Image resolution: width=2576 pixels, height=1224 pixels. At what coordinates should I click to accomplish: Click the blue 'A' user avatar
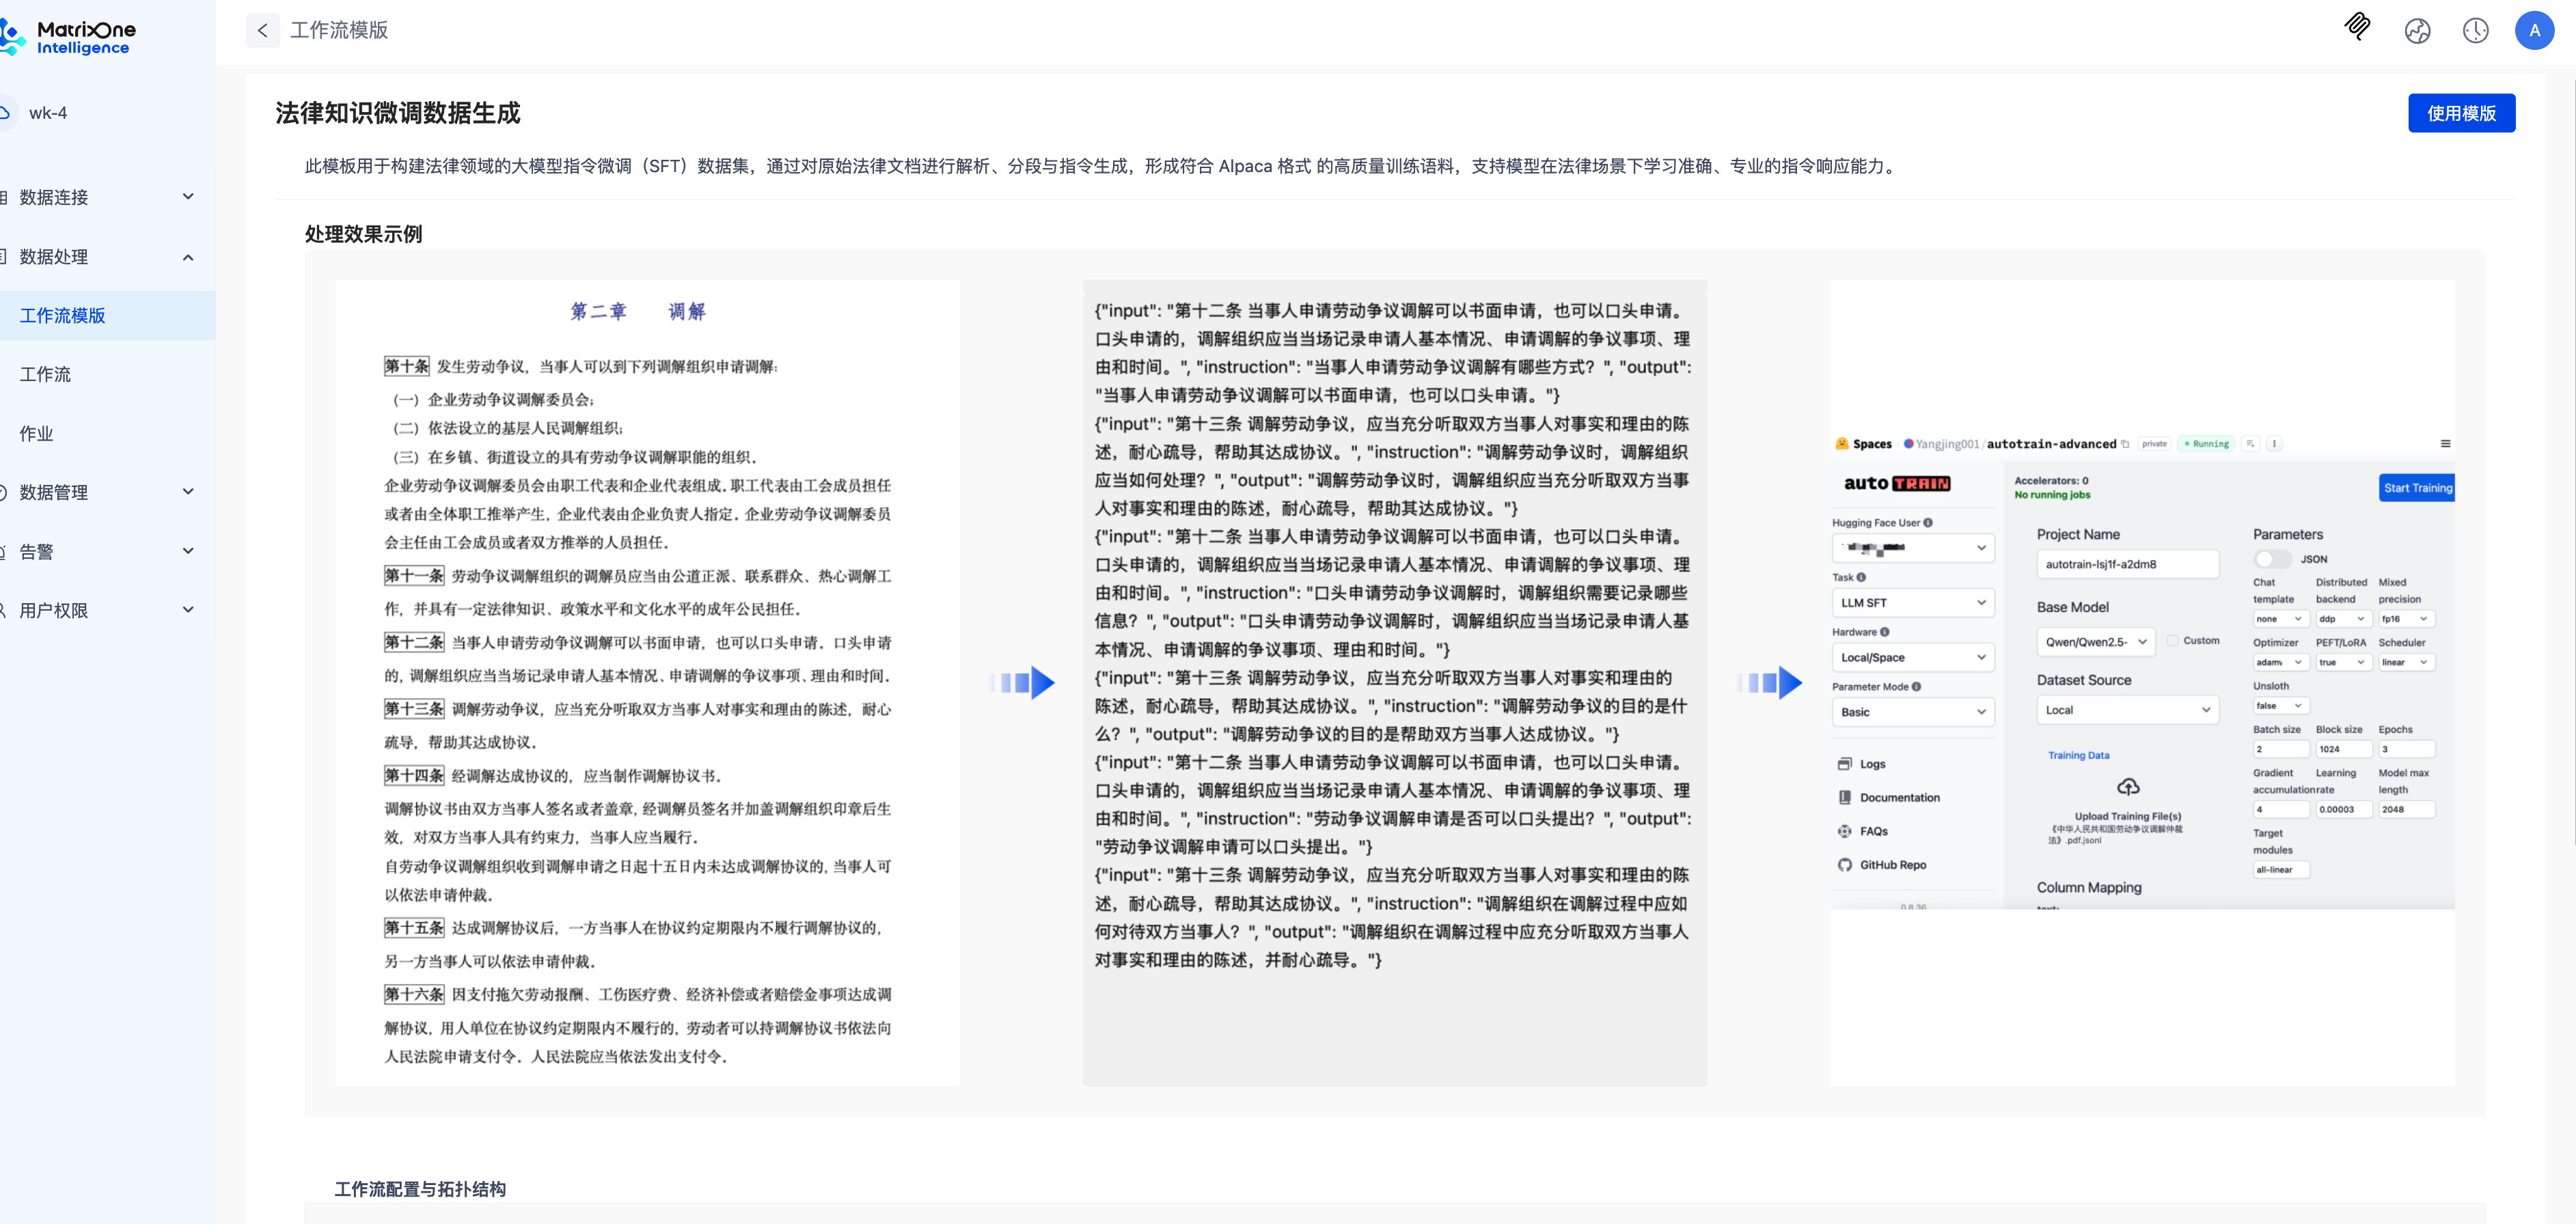click(2534, 30)
